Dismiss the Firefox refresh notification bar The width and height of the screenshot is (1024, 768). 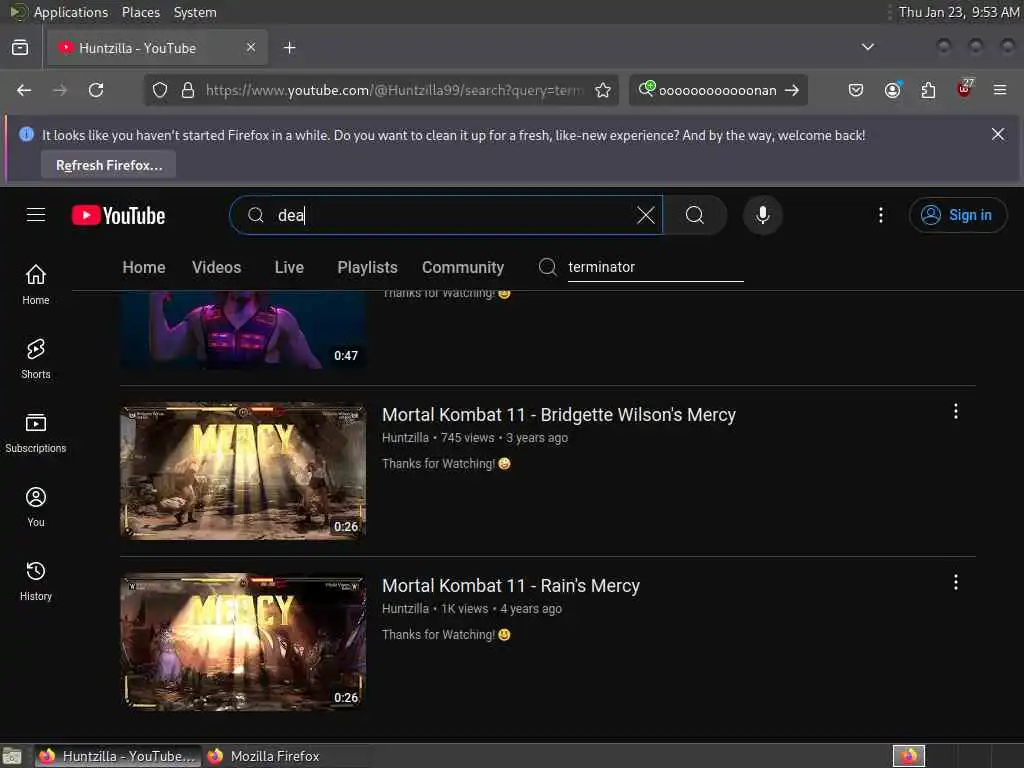pos(997,134)
